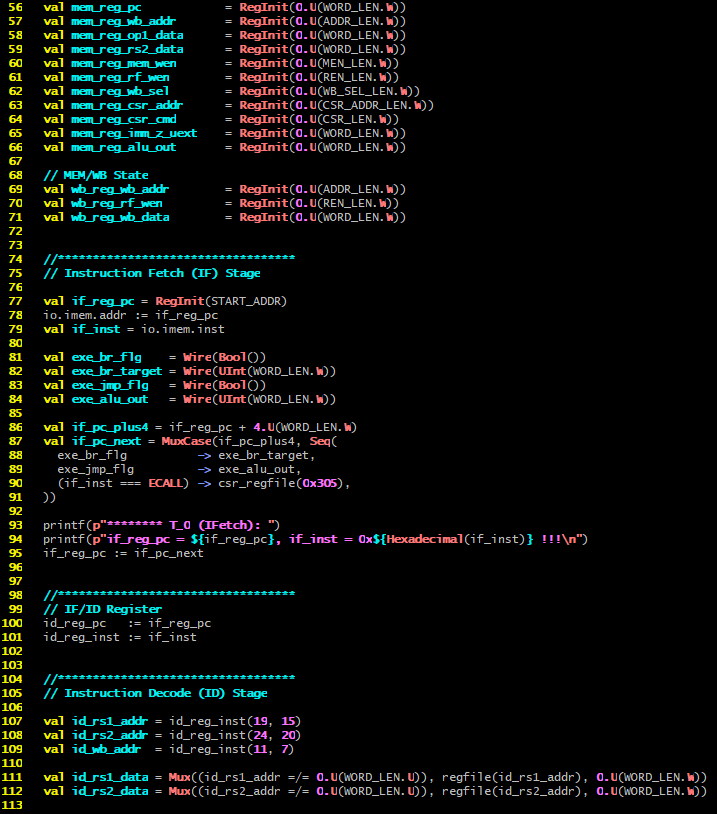This screenshot has height=814, width=717.
Task: Click RegInit(START_ADDR) on line 77
Action: (x=221, y=302)
